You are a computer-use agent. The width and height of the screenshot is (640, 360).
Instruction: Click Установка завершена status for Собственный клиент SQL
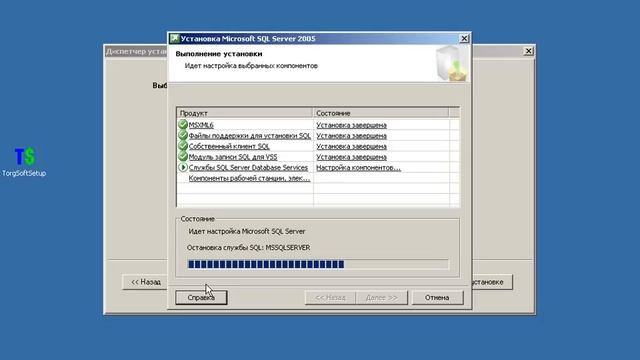point(351,146)
